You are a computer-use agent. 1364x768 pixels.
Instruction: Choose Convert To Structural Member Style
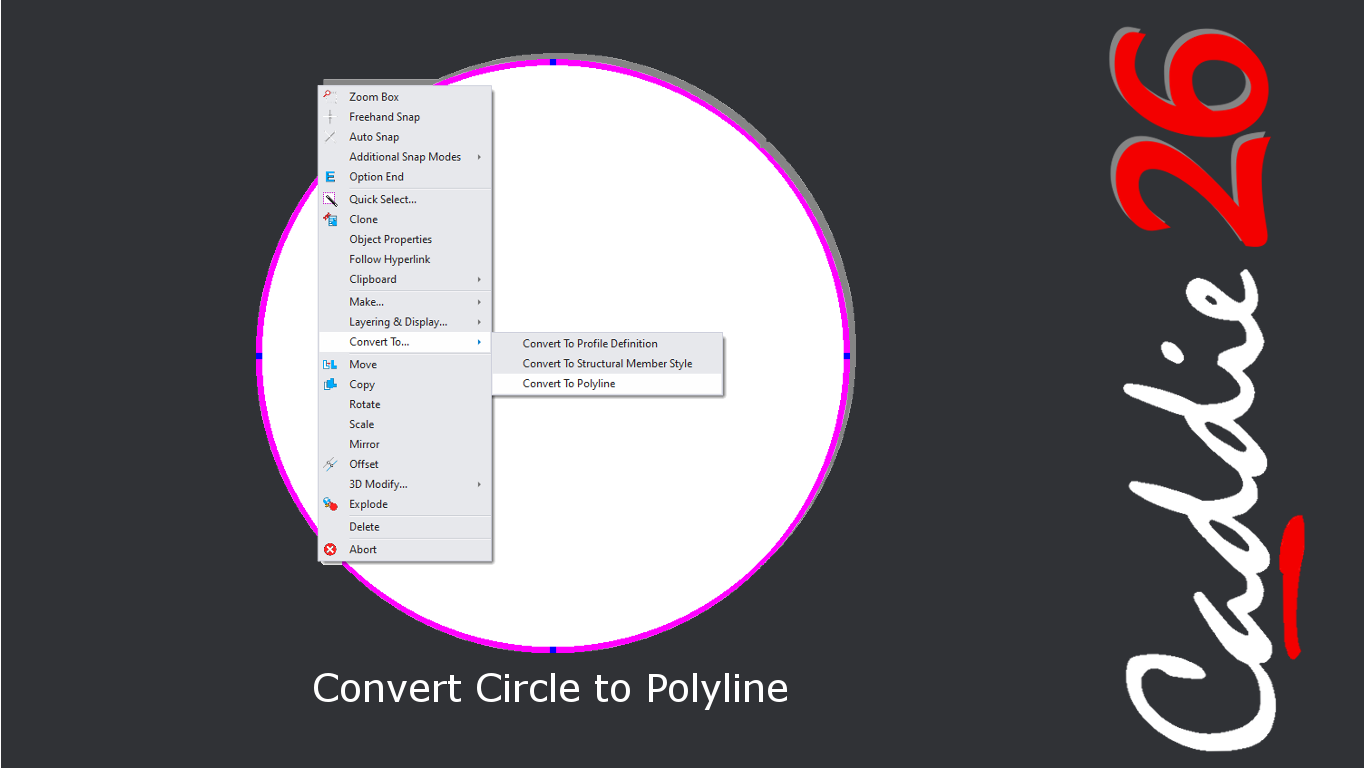pyautogui.click(x=607, y=364)
